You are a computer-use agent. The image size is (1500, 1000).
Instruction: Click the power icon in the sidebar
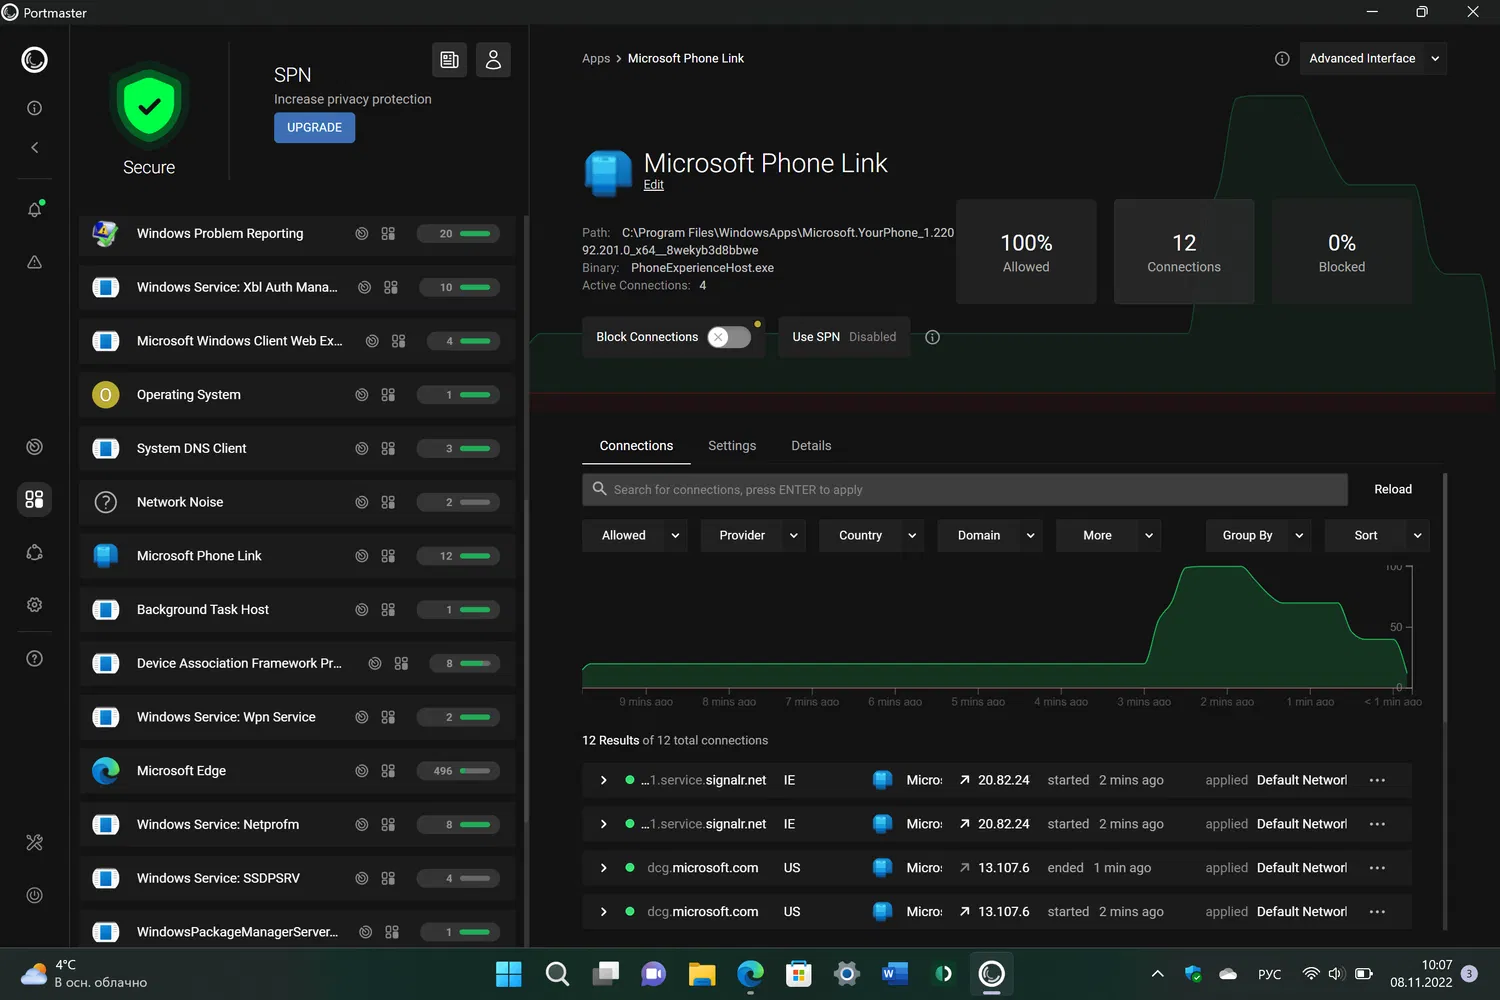34,896
